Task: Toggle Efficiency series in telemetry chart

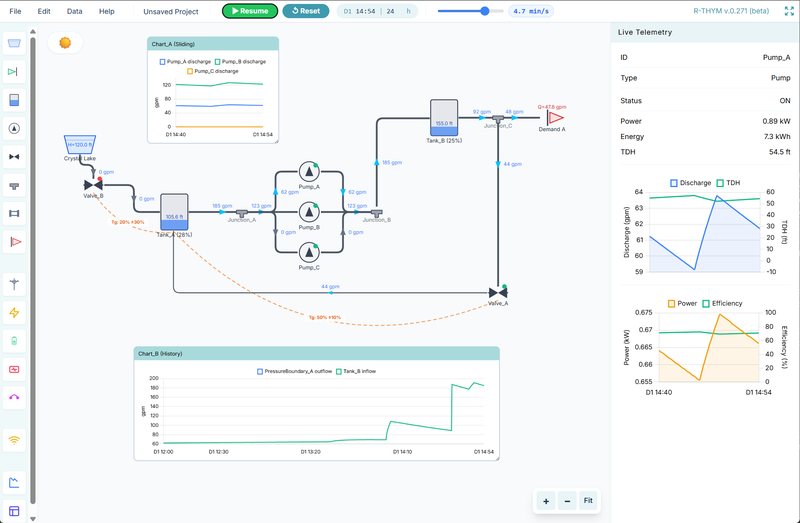Action: (x=722, y=304)
